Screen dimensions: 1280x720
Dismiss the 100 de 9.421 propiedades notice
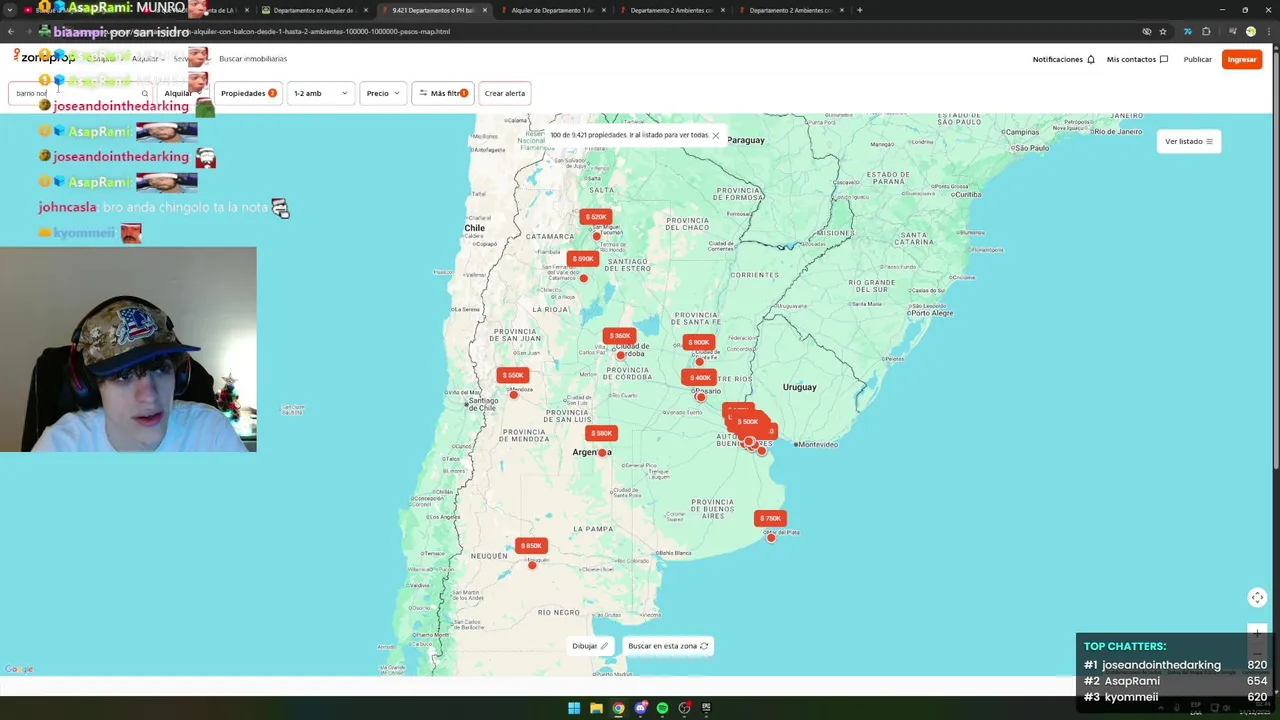pos(716,135)
